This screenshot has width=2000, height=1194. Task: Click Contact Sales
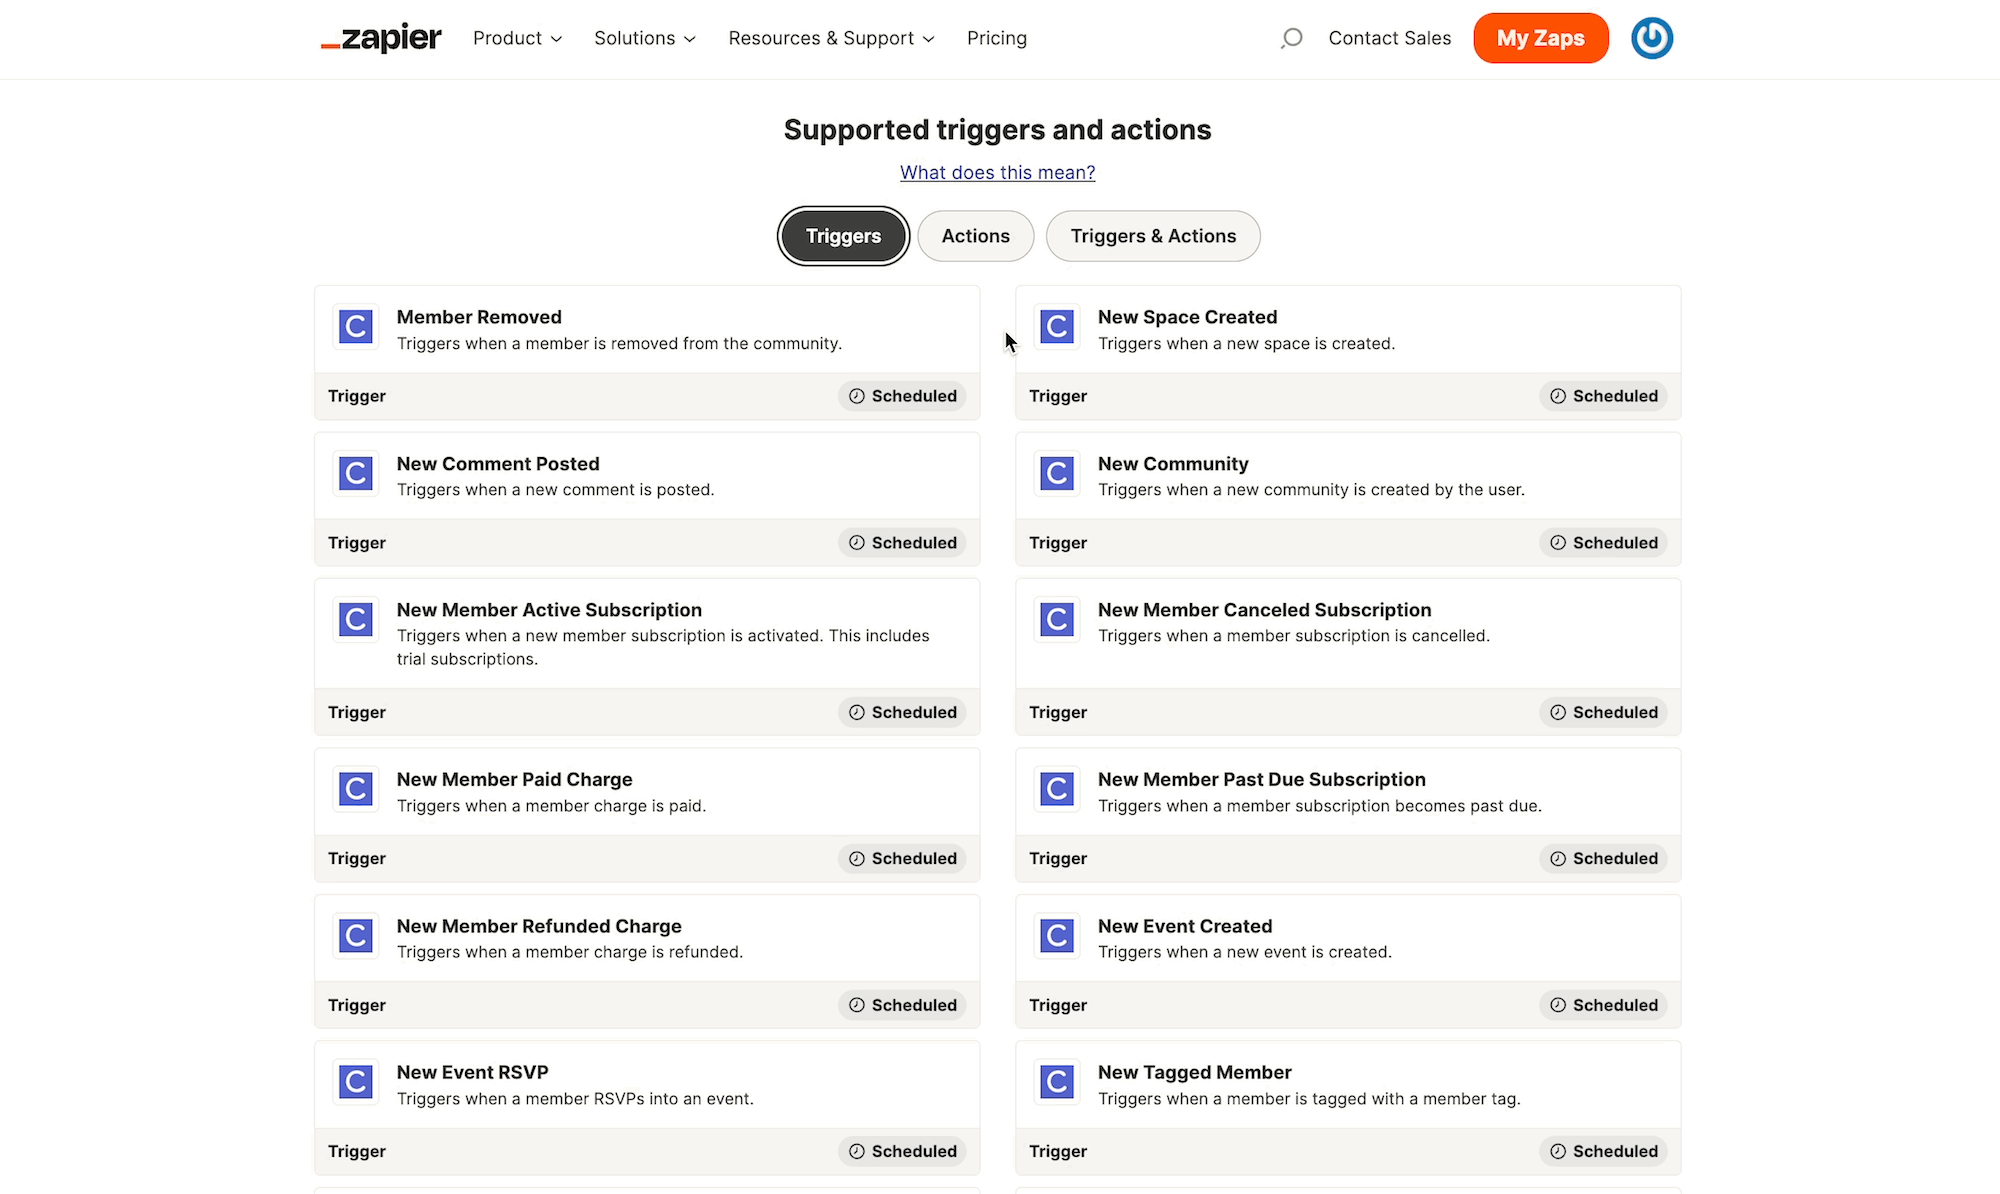coord(1389,38)
